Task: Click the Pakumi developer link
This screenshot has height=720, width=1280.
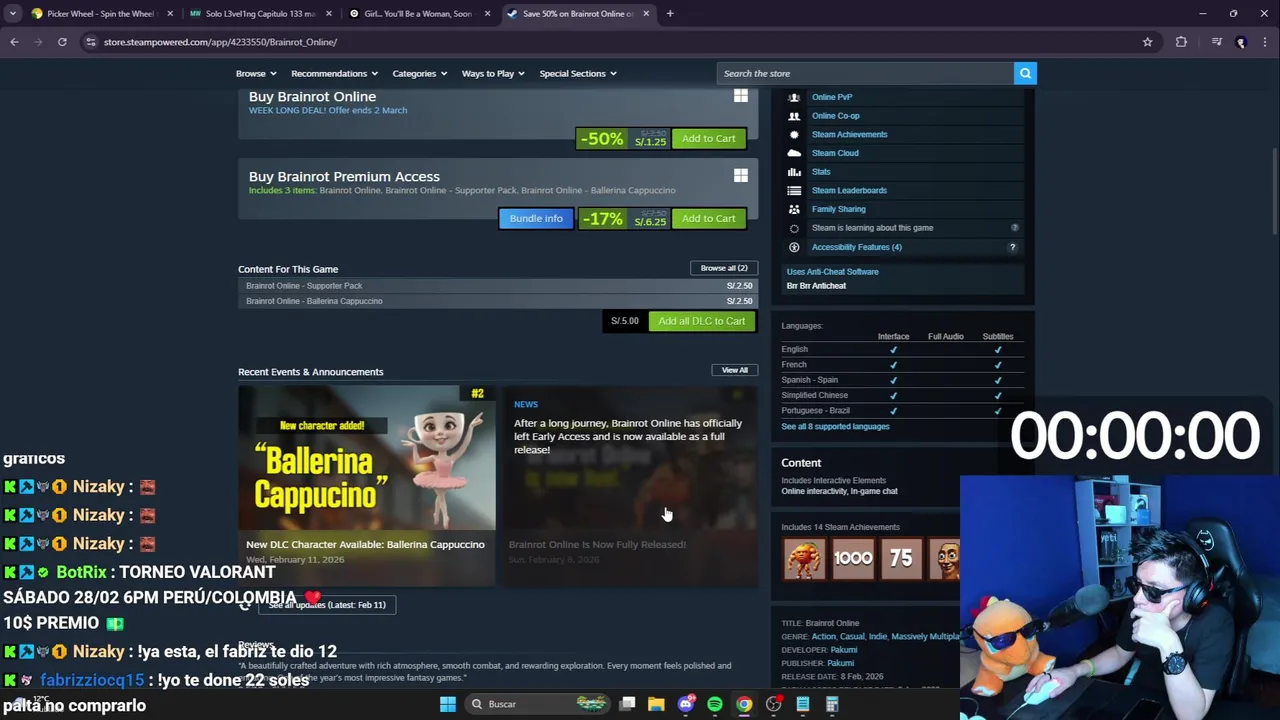Action: [x=843, y=650]
